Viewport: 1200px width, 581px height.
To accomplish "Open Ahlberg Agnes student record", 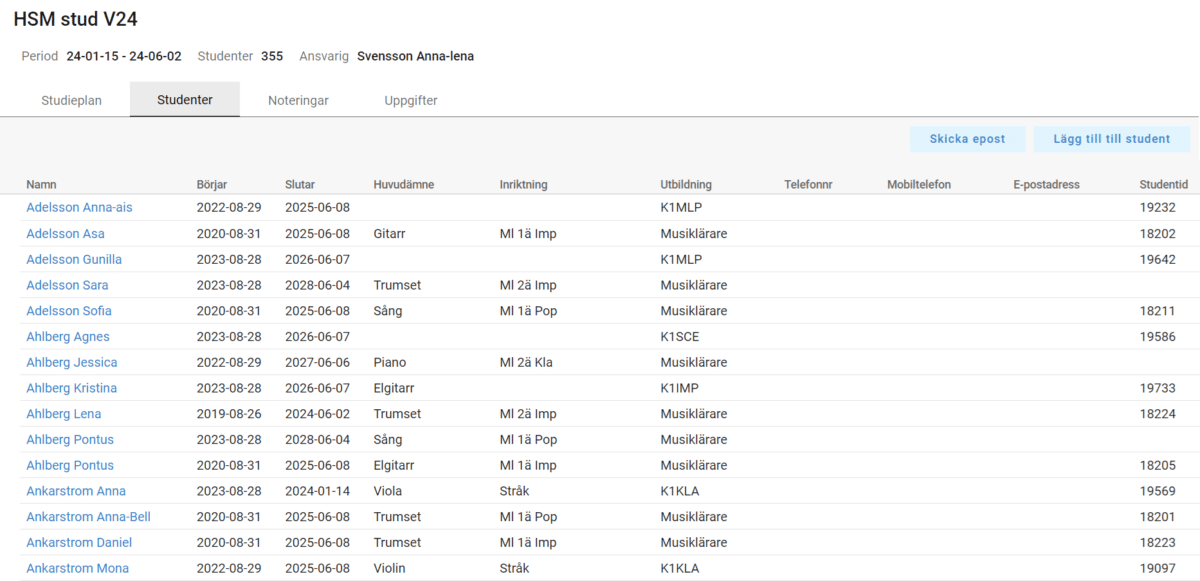I will [68, 337].
